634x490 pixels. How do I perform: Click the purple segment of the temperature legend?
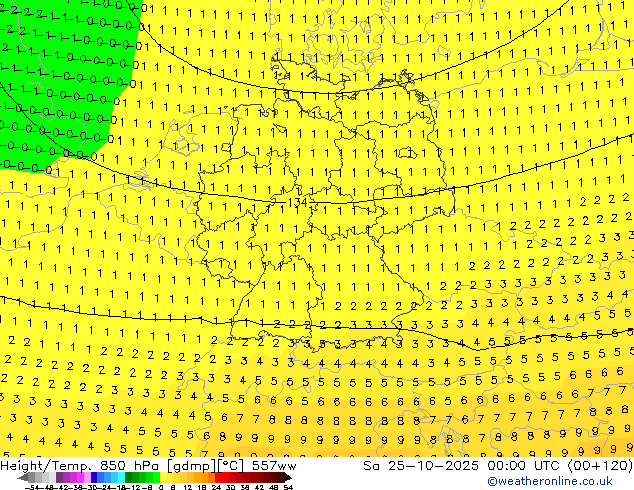pyautogui.click(x=73, y=477)
